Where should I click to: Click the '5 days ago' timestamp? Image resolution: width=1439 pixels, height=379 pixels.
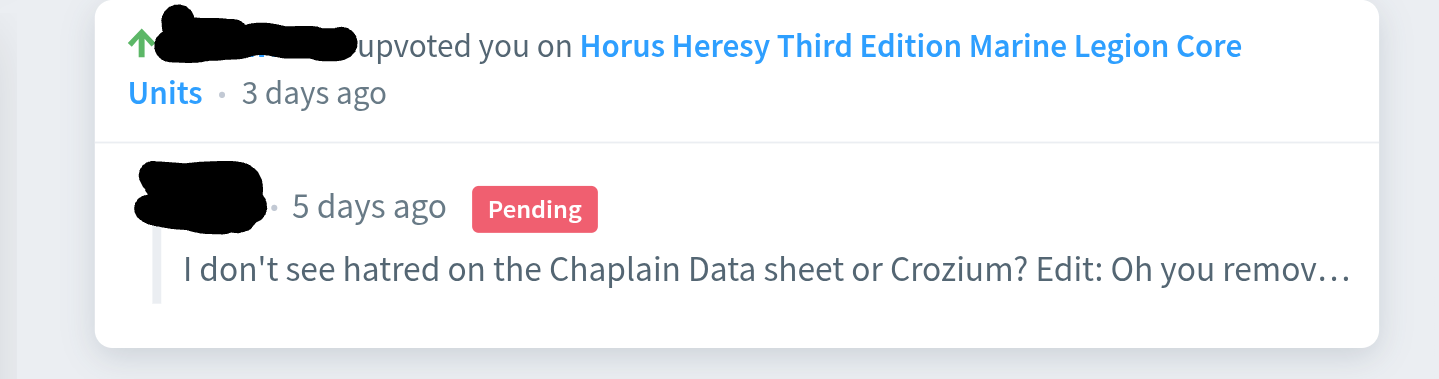click(x=369, y=207)
